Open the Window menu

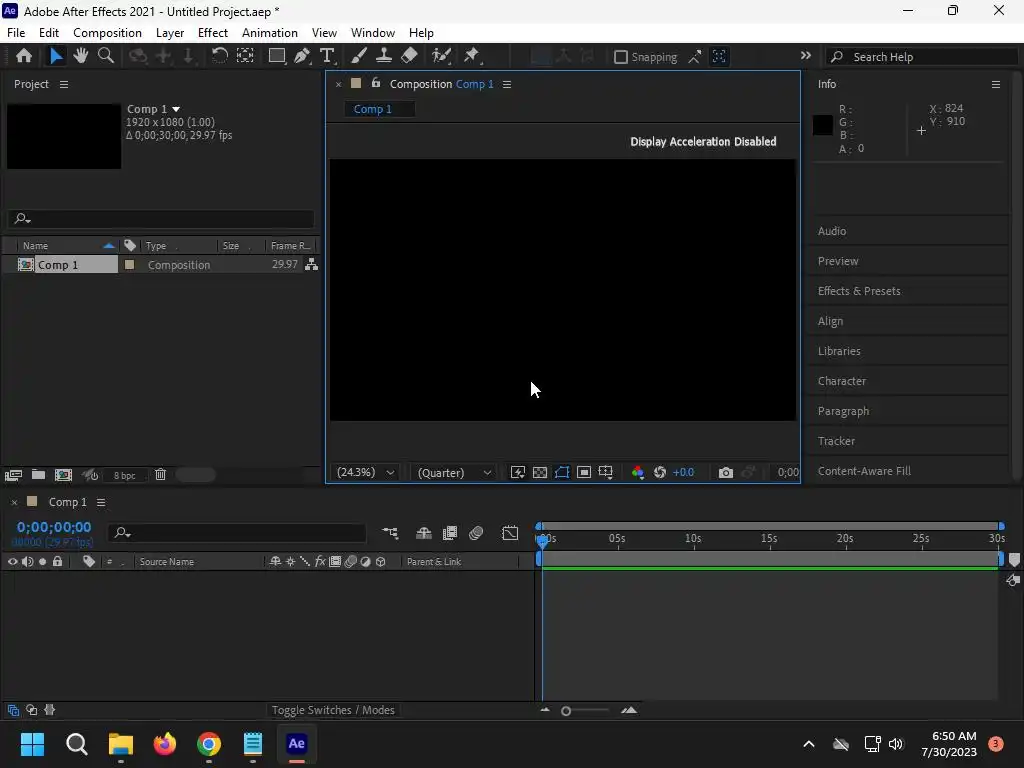(373, 33)
